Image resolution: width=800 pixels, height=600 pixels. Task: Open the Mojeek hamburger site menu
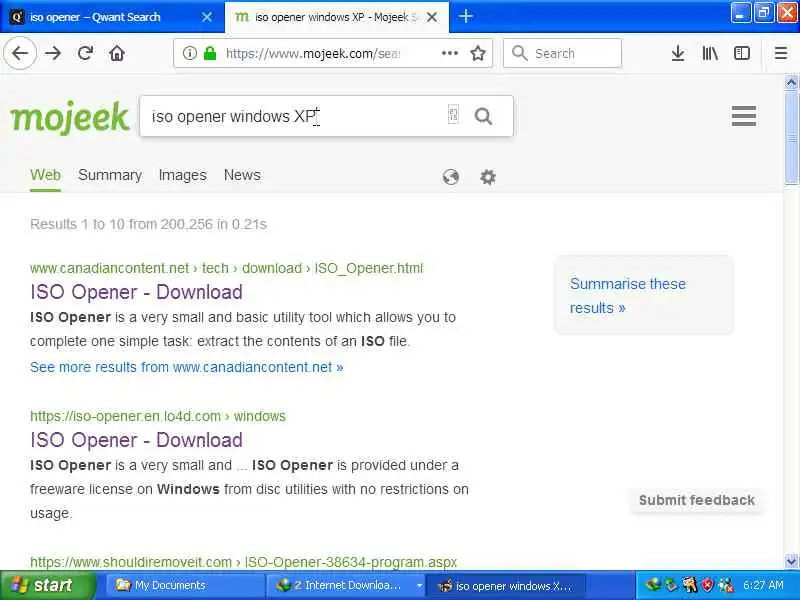point(744,116)
